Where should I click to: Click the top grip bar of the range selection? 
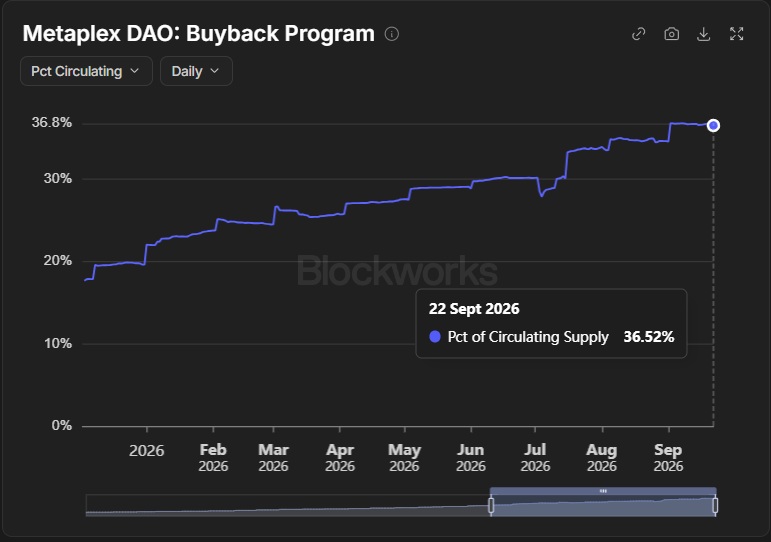(x=603, y=491)
